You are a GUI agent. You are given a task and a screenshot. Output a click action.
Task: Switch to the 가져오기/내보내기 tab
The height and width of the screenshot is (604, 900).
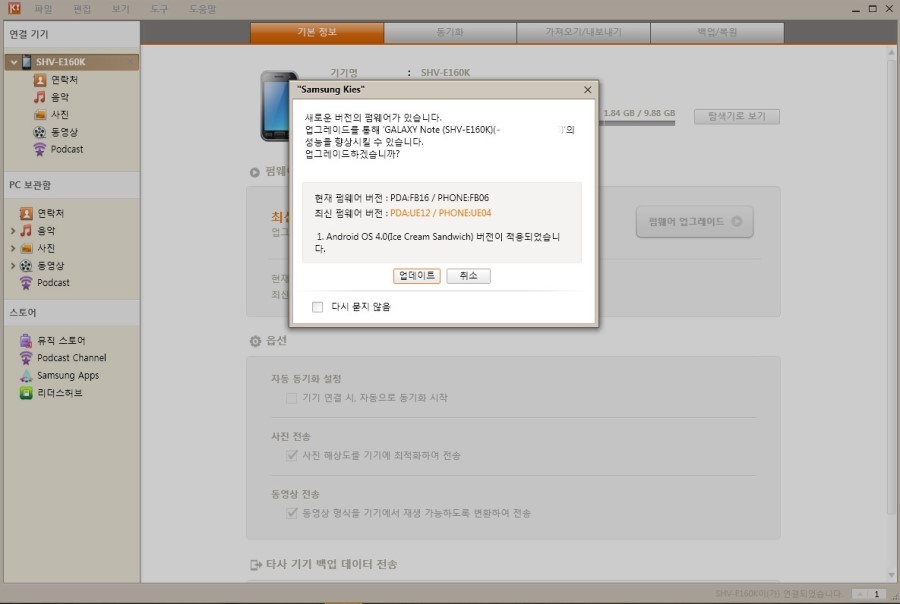[583, 33]
